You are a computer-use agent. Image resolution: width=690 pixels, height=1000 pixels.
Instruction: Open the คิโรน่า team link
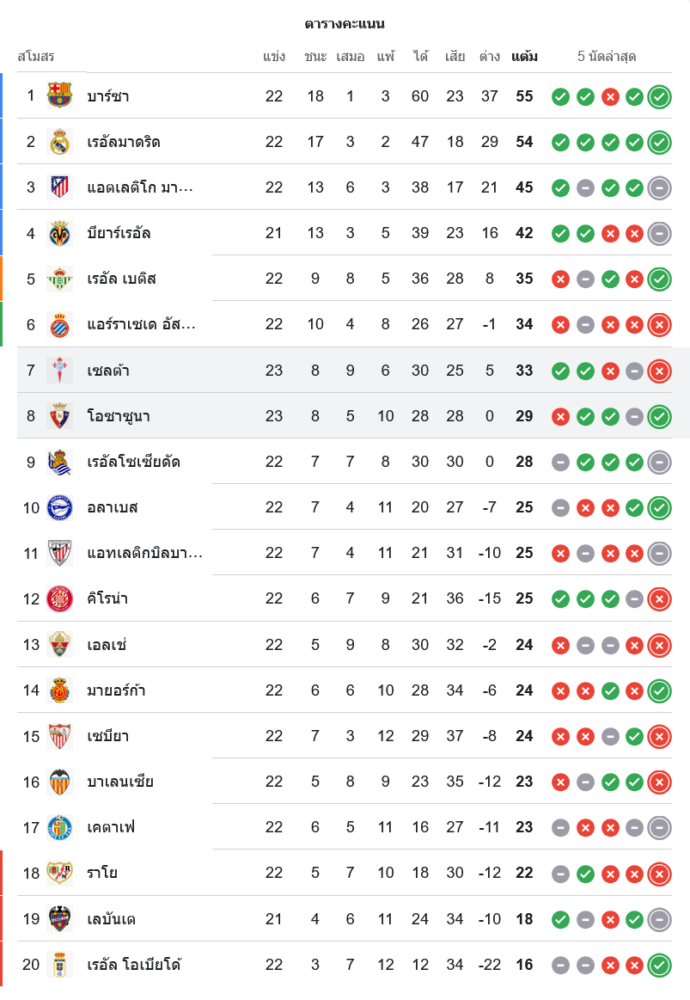107,599
